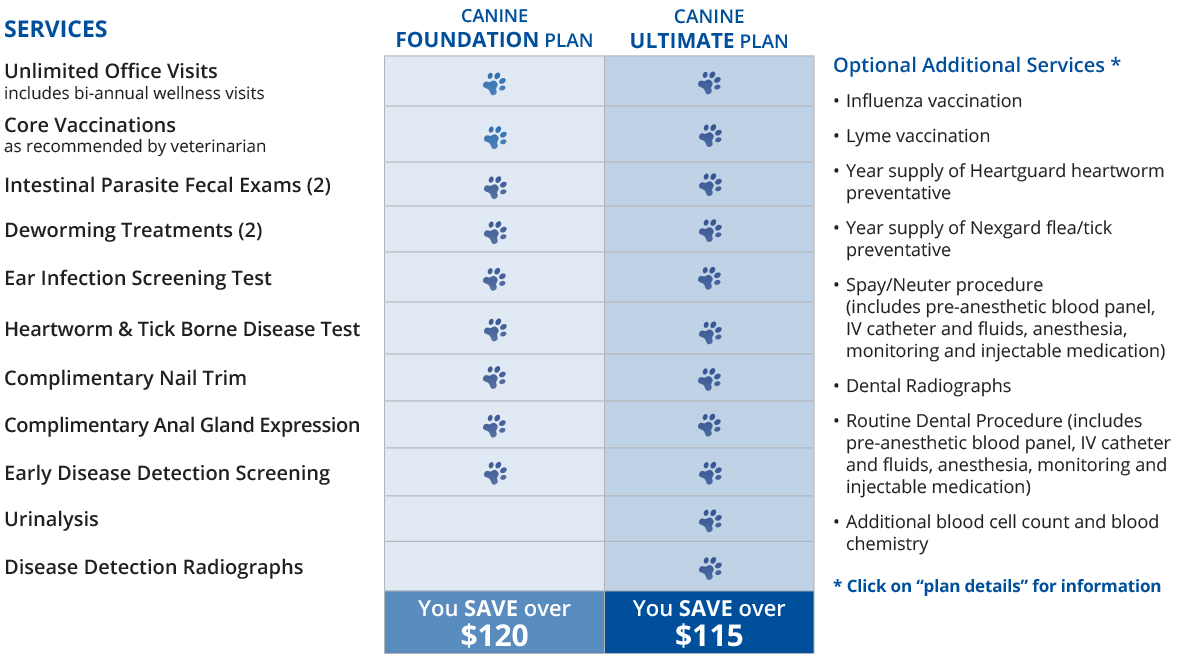Open the Canine Foundation Plan header

click(494, 28)
